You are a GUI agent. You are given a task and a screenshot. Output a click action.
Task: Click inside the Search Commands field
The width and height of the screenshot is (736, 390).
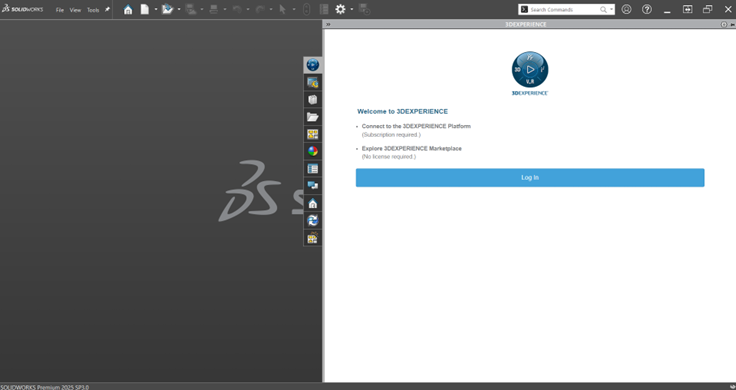tap(565, 9)
